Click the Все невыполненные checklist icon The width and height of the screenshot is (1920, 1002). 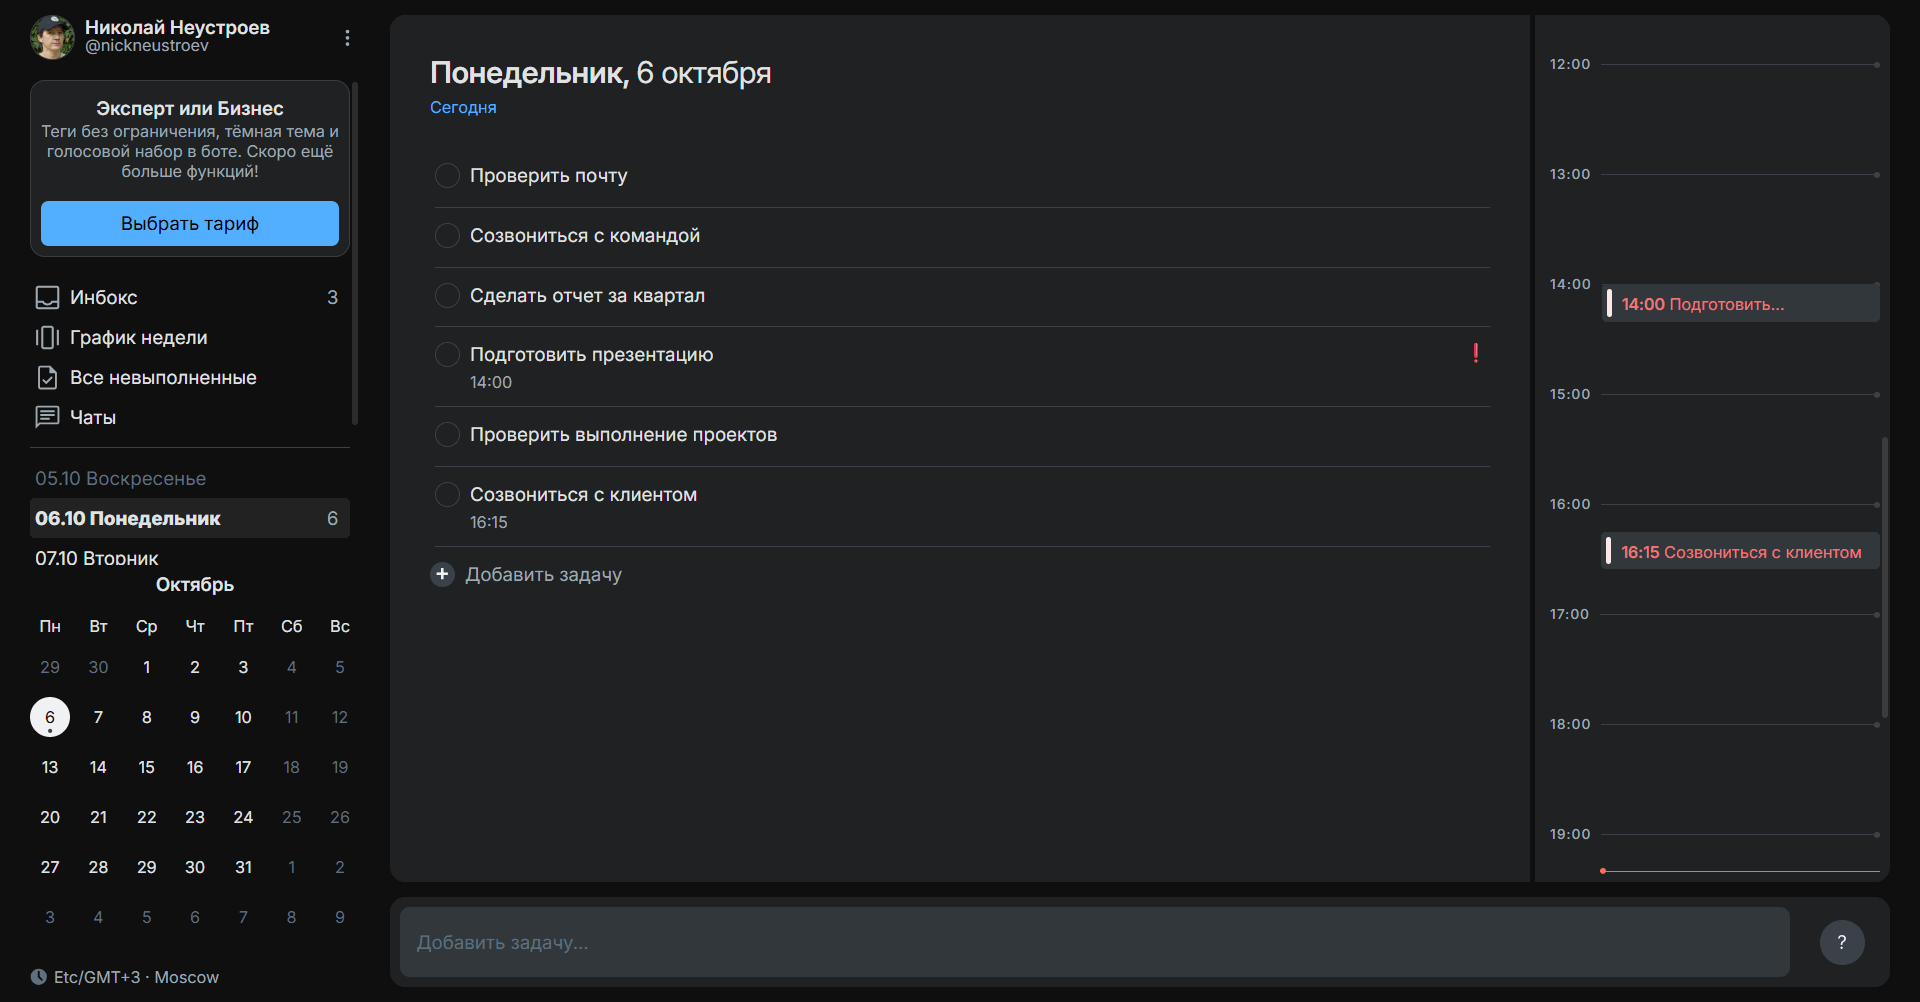[x=47, y=378]
